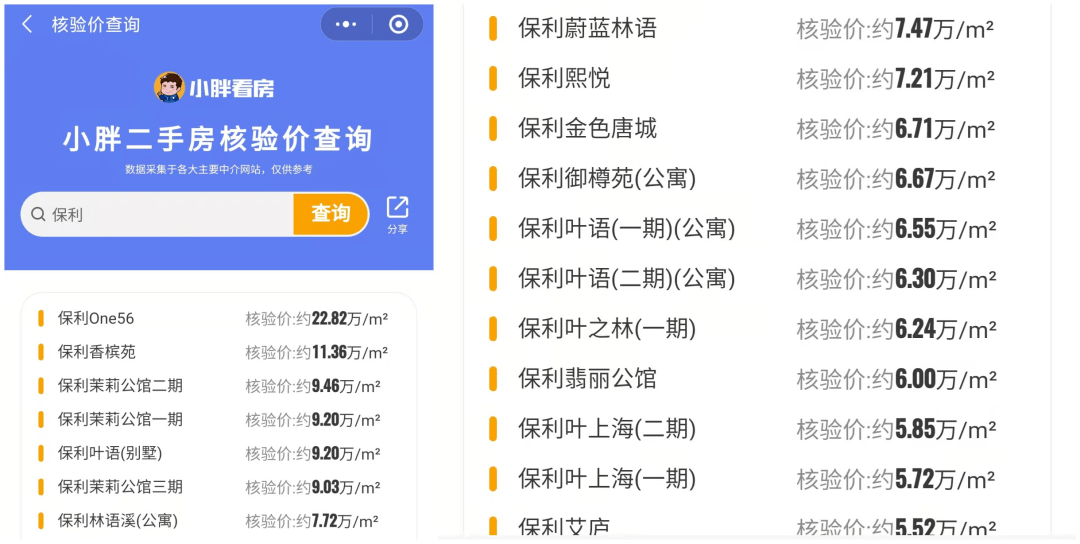This screenshot has width=1080, height=544.
Task: Click the 9.46万/m² price value
Action: click(x=346, y=386)
